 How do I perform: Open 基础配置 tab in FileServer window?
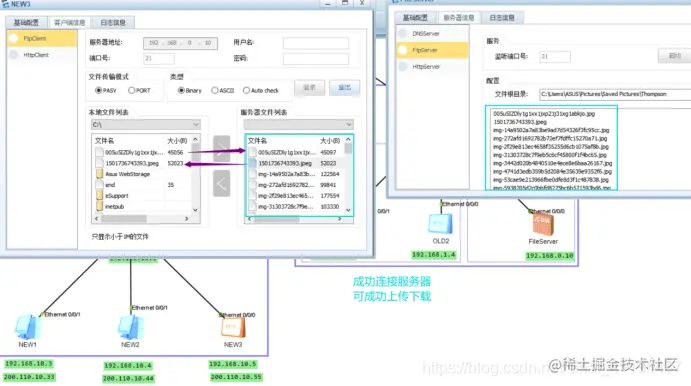pyautogui.click(x=415, y=18)
